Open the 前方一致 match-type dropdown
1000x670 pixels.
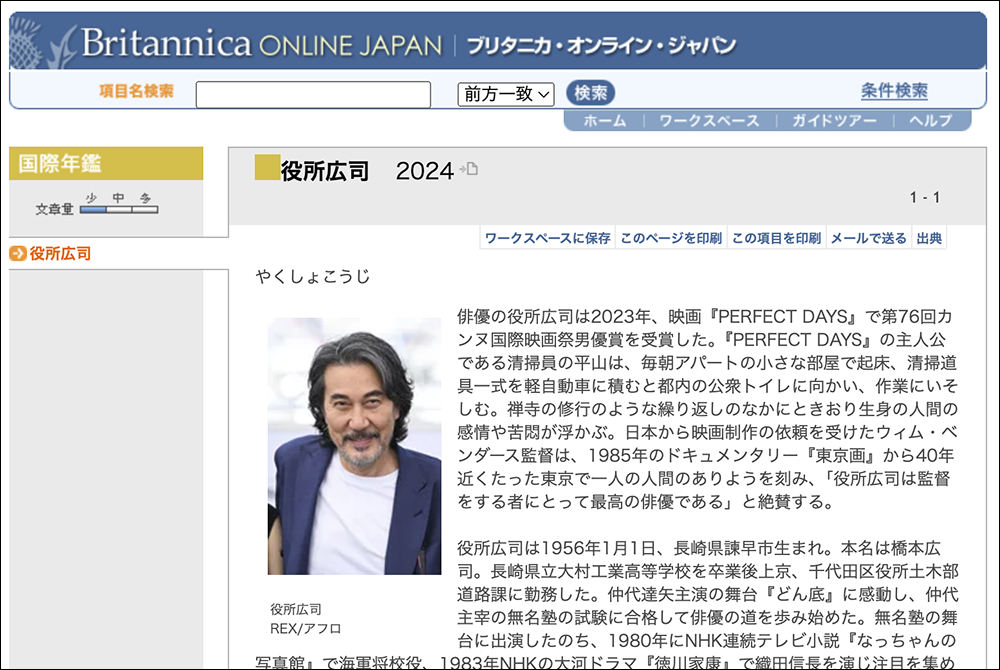[505, 94]
